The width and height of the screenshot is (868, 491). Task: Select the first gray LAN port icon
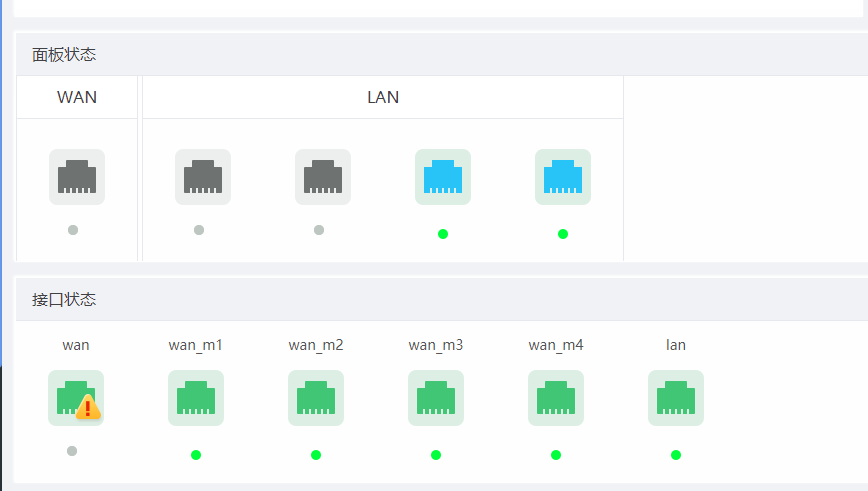click(202, 177)
